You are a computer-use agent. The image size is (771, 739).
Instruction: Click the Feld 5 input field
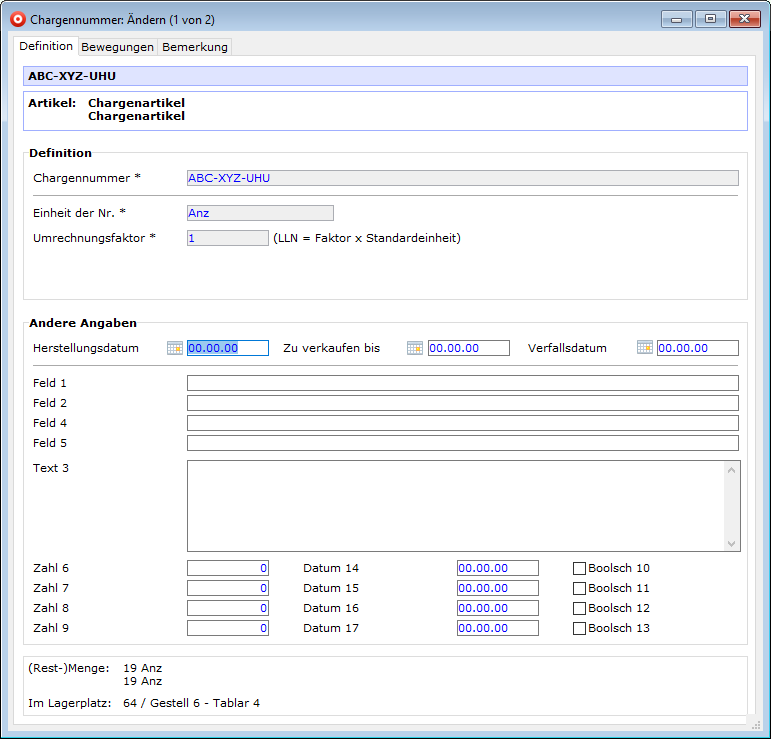tap(462, 443)
